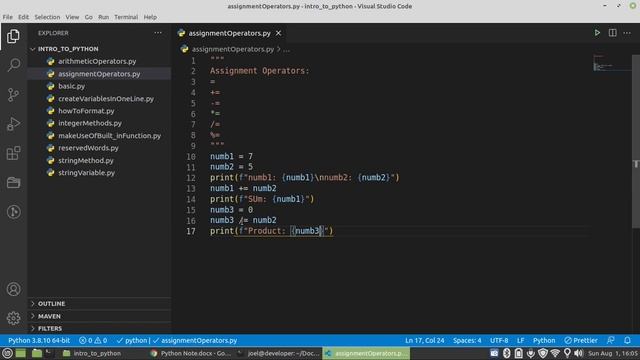Image resolution: width=640 pixels, height=360 pixels.
Task: Open the Help menu
Action: (x=150, y=17)
